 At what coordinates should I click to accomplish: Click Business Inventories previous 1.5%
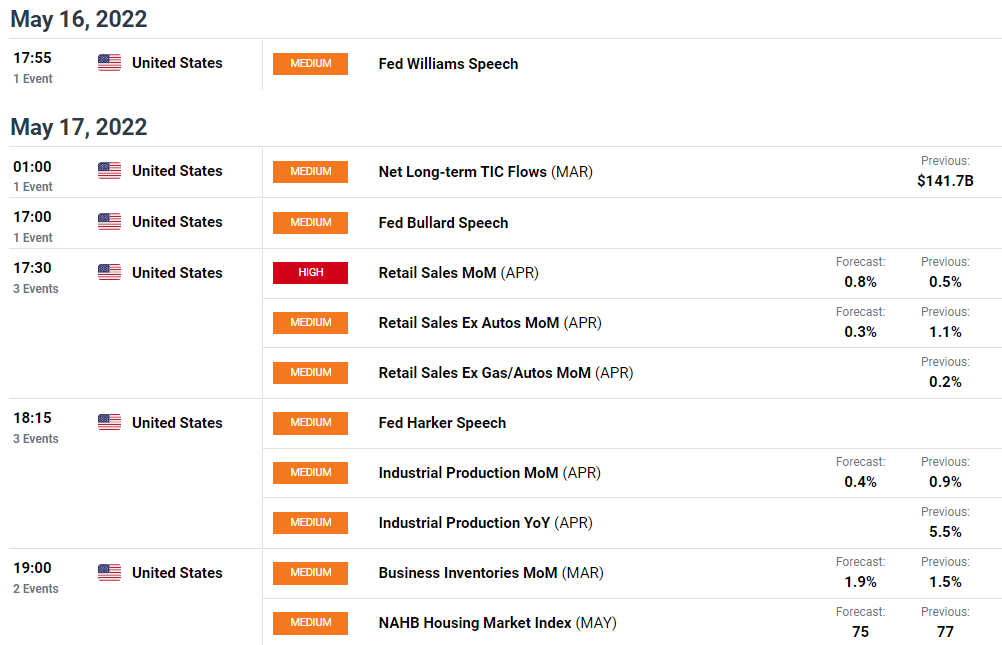945,582
